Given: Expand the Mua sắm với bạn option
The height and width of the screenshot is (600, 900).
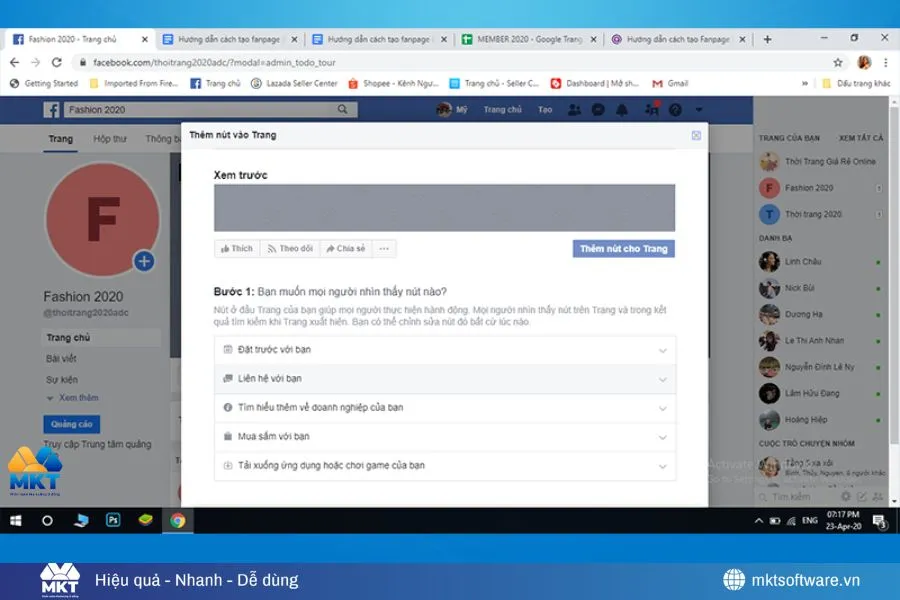Looking at the screenshot, I should coord(445,437).
